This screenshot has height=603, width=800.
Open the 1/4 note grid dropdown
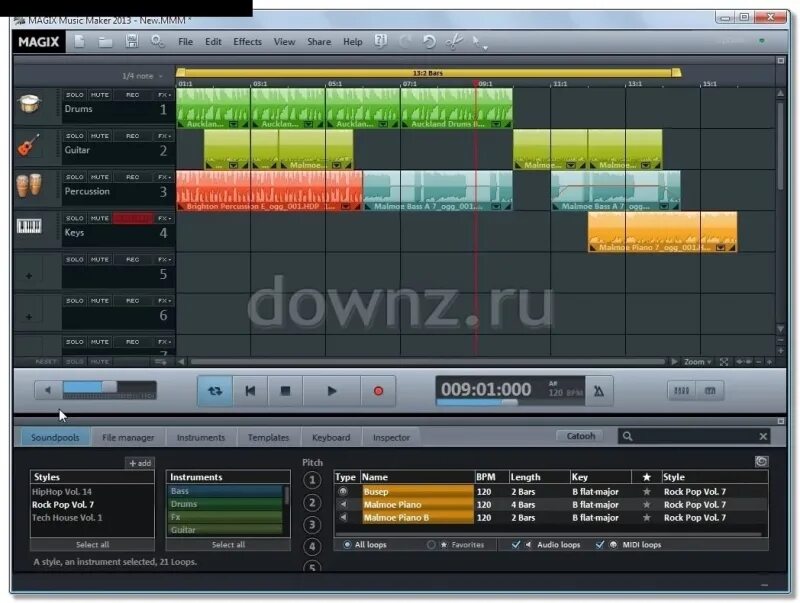pos(142,76)
